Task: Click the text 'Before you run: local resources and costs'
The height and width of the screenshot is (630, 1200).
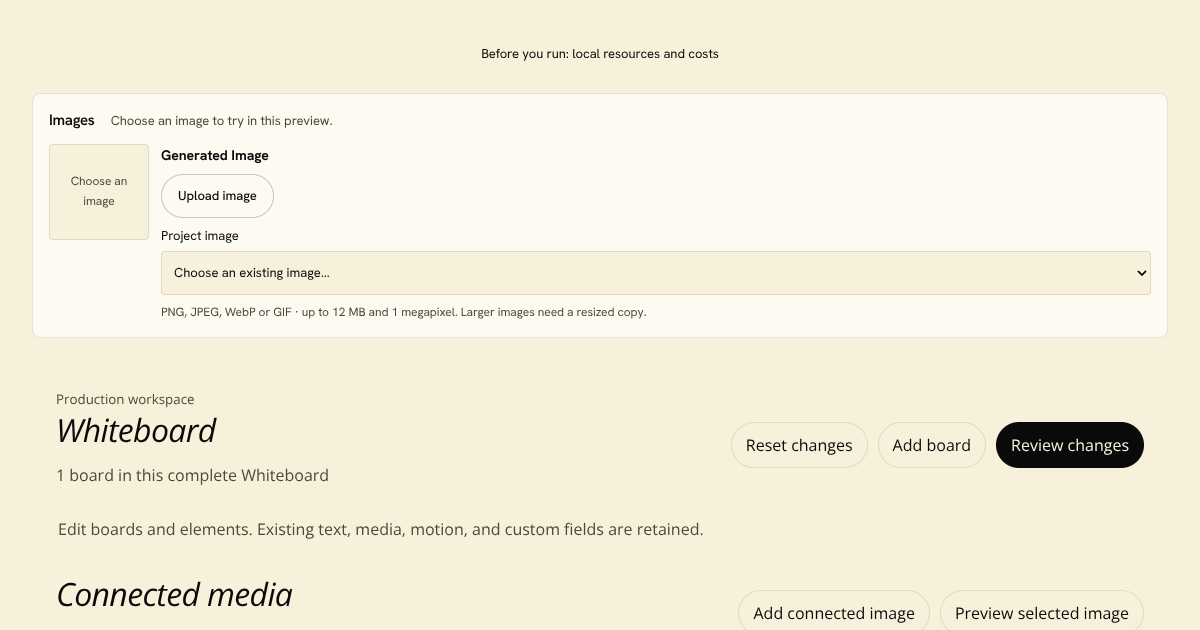Action: [x=600, y=54]
